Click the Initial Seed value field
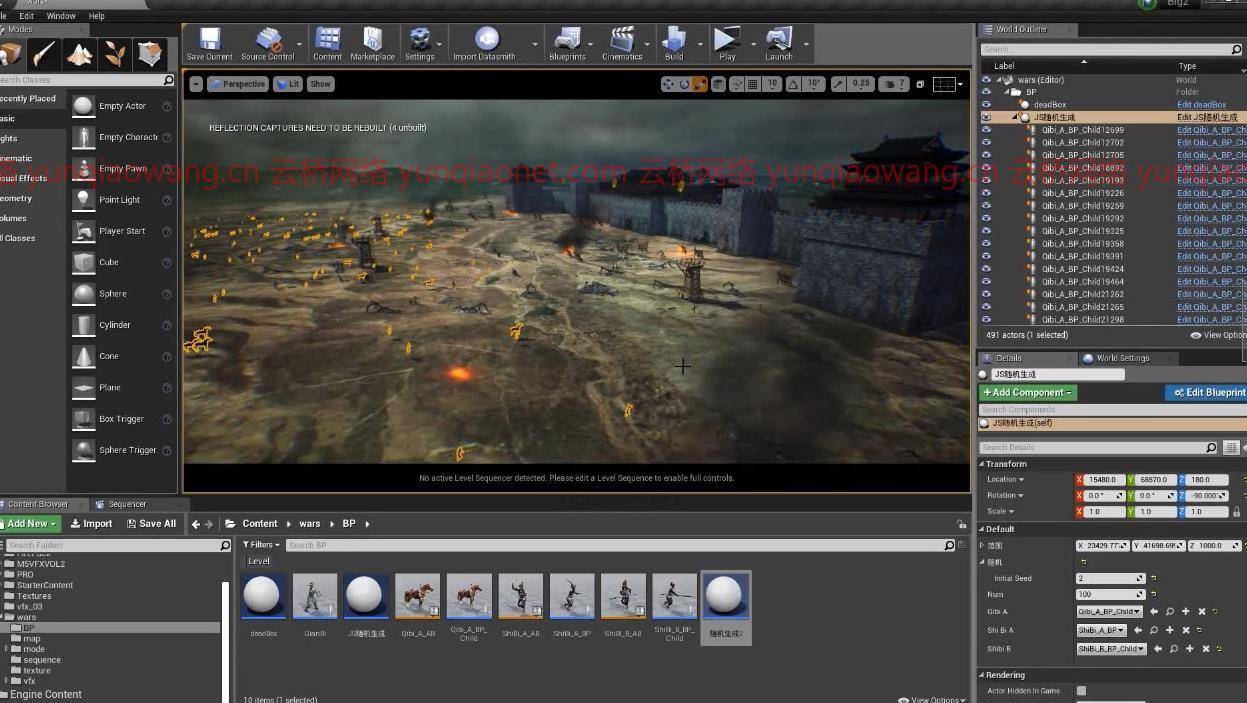This screenshot has height=703, width=1247. pos(1108,579)
